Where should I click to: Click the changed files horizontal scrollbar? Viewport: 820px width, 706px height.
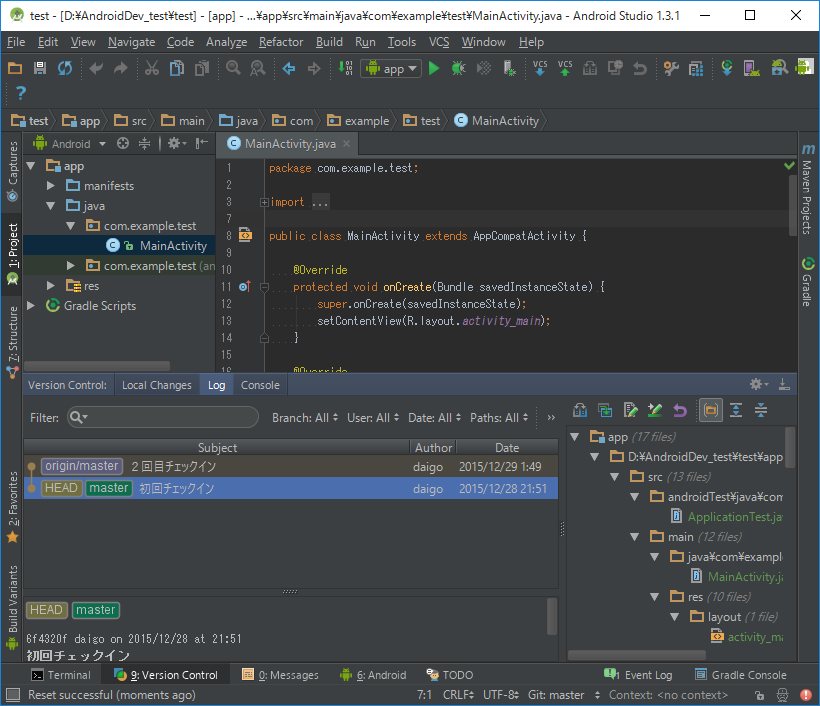tap(636, 655)
